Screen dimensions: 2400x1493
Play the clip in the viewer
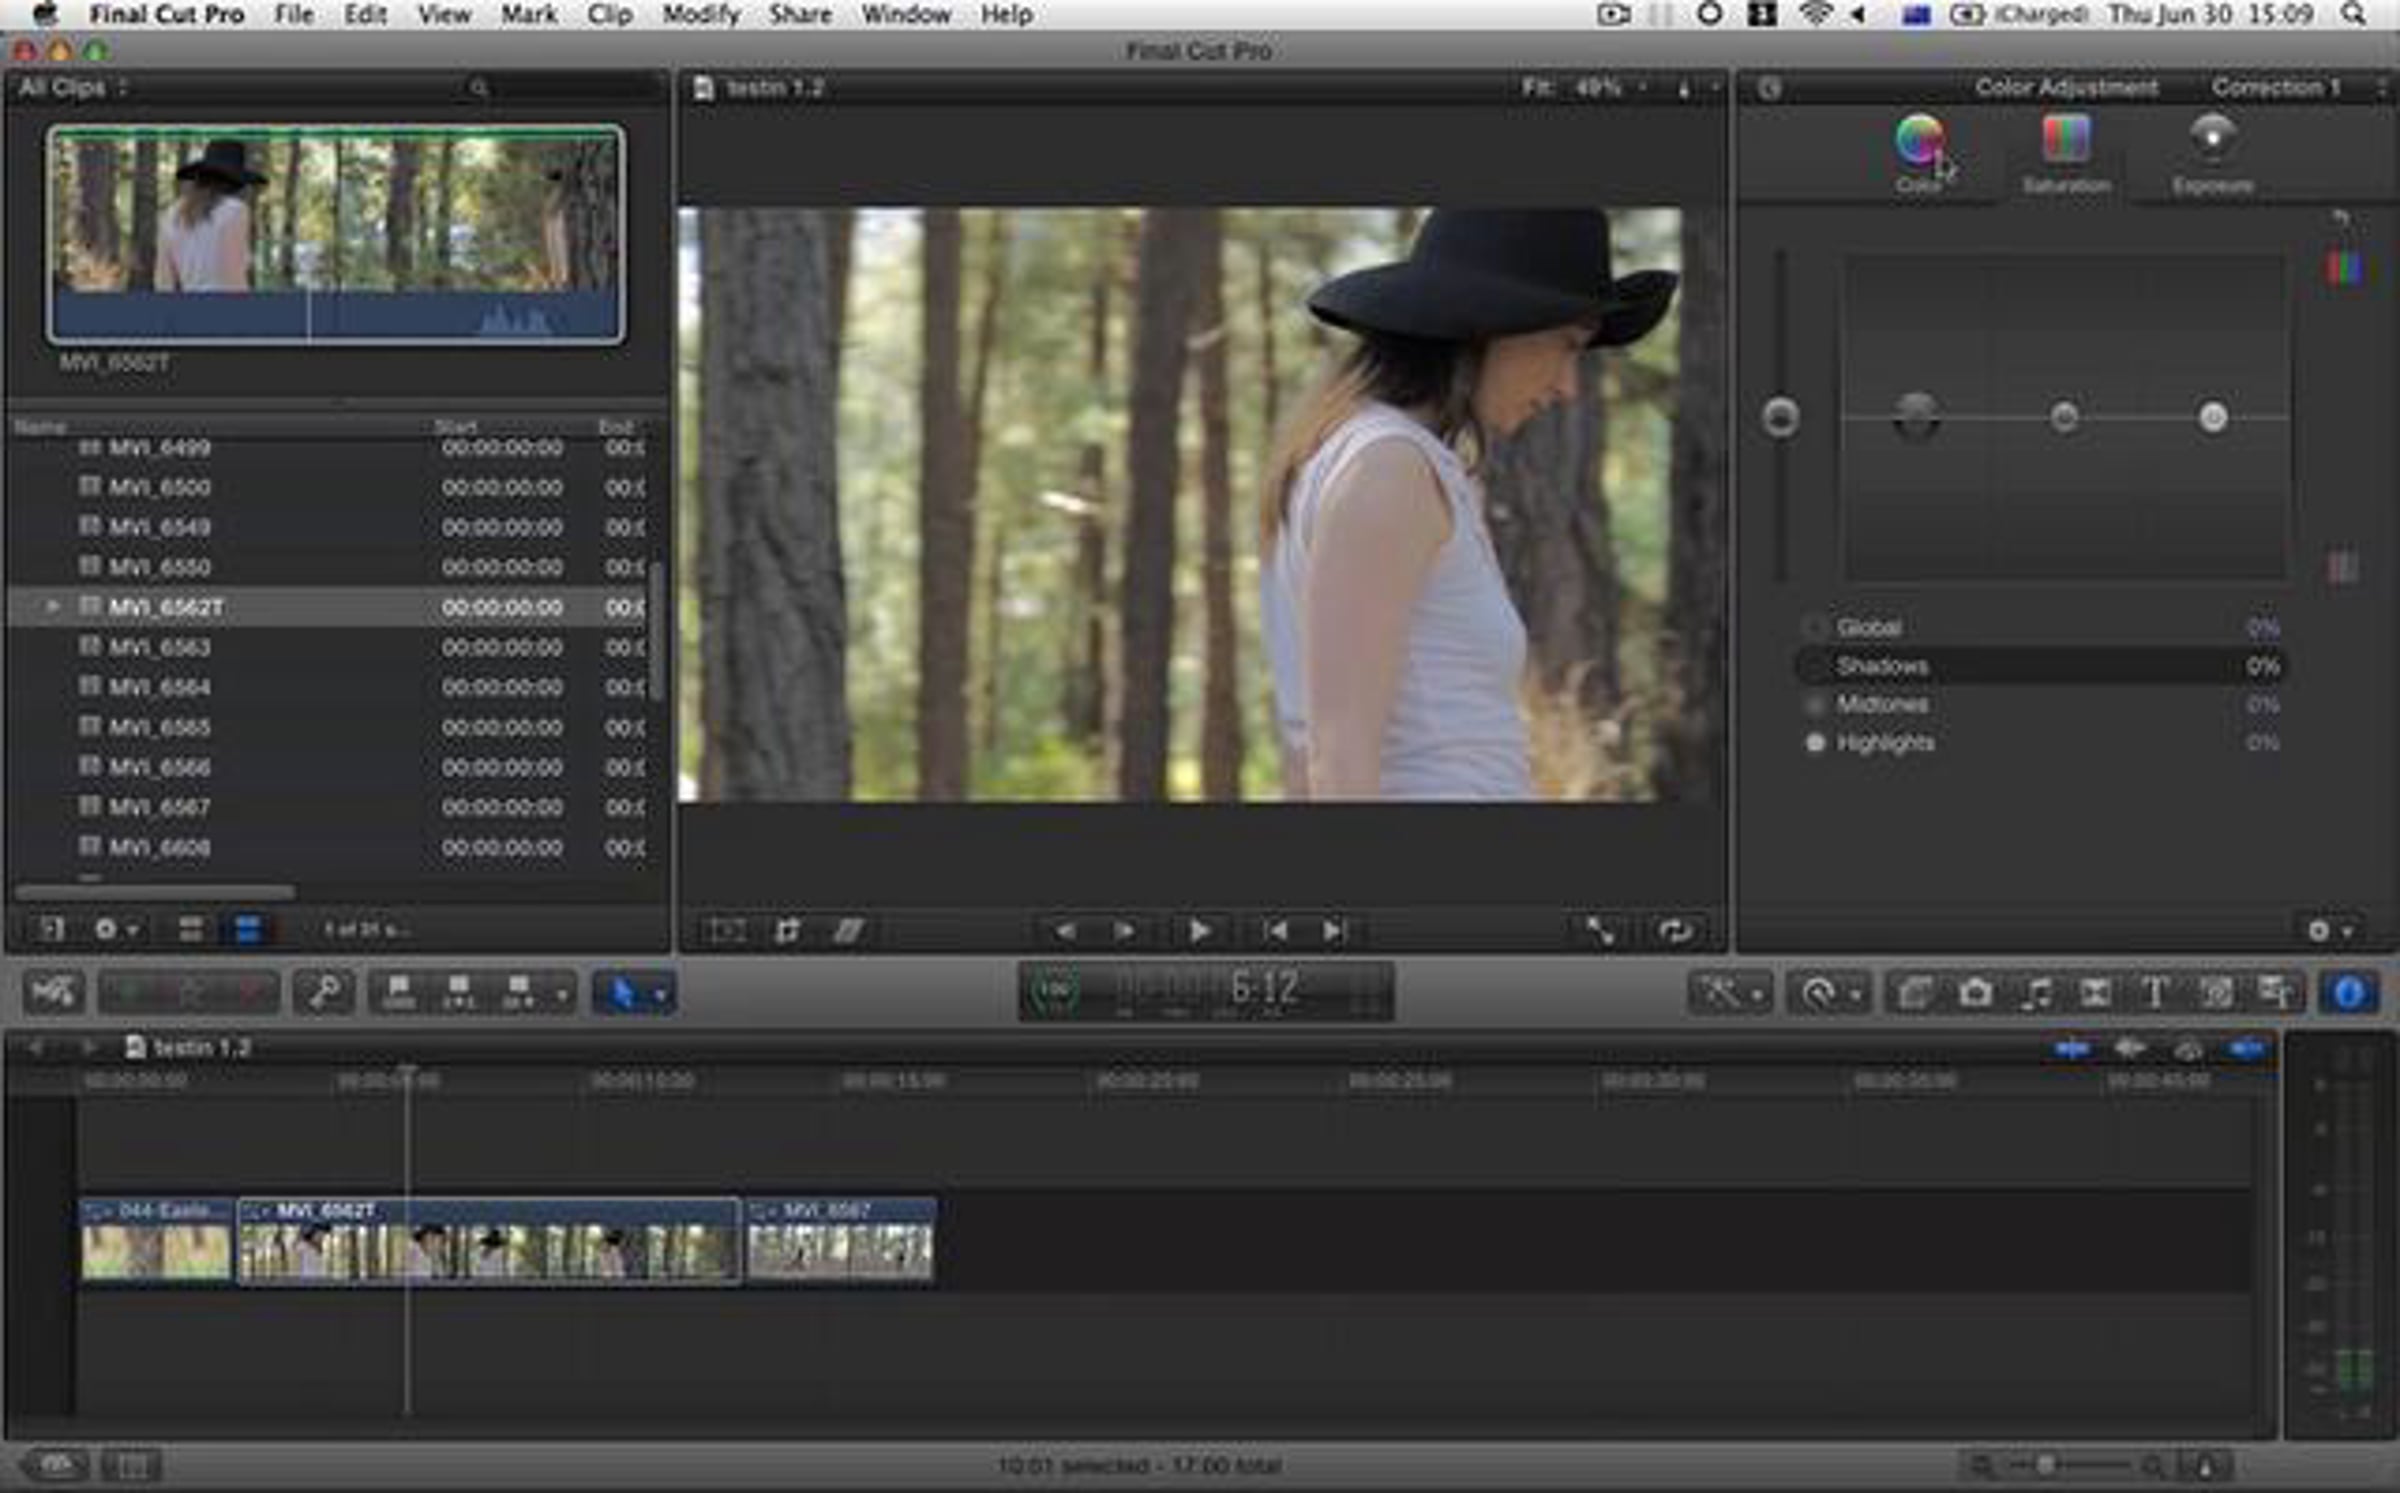1198,931
